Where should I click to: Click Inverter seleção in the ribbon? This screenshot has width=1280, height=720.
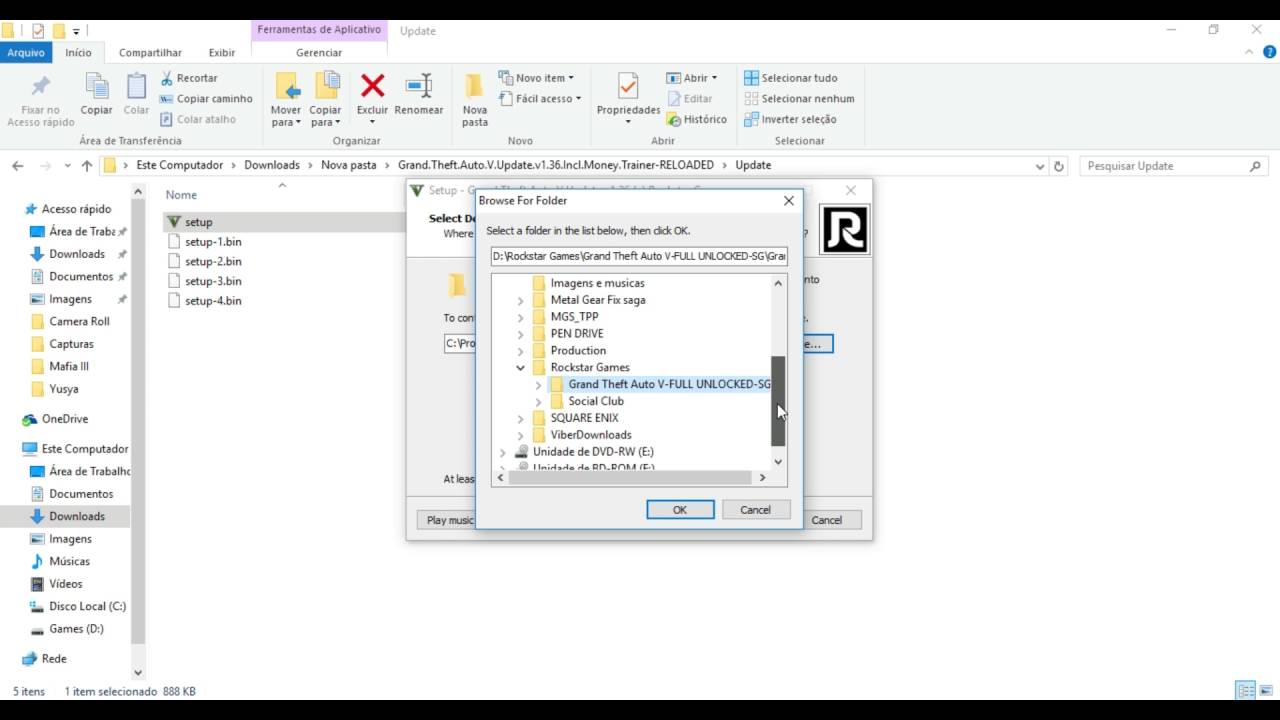(790, 120)
